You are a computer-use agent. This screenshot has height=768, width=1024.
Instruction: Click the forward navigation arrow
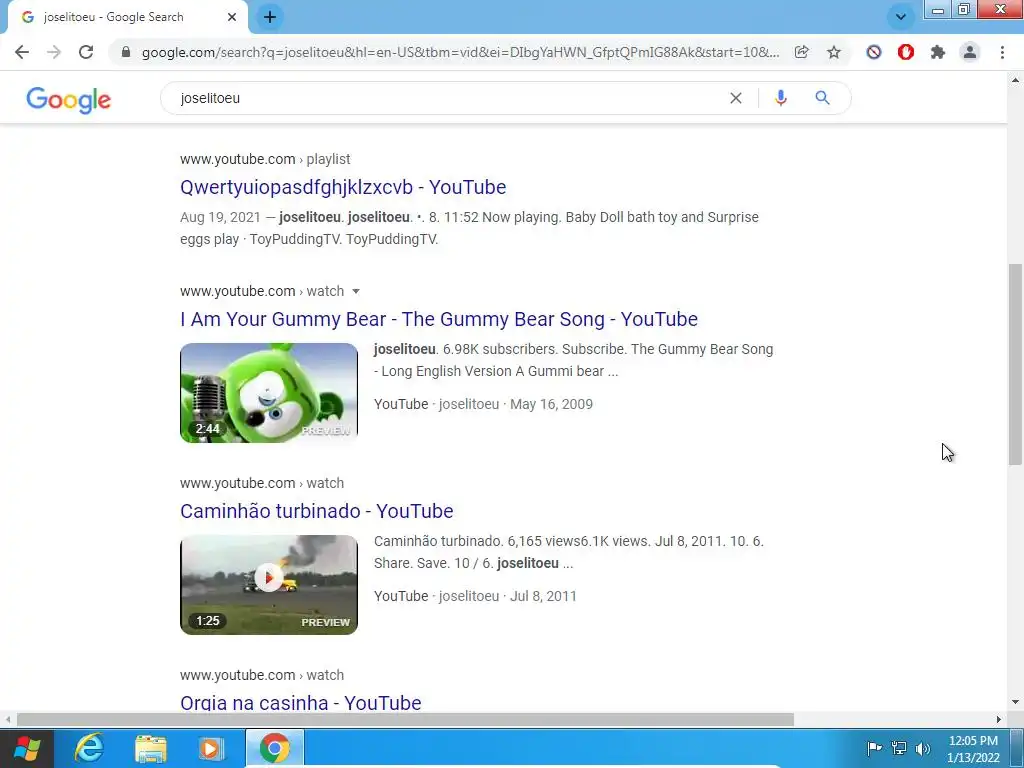(x=54, y=52)
